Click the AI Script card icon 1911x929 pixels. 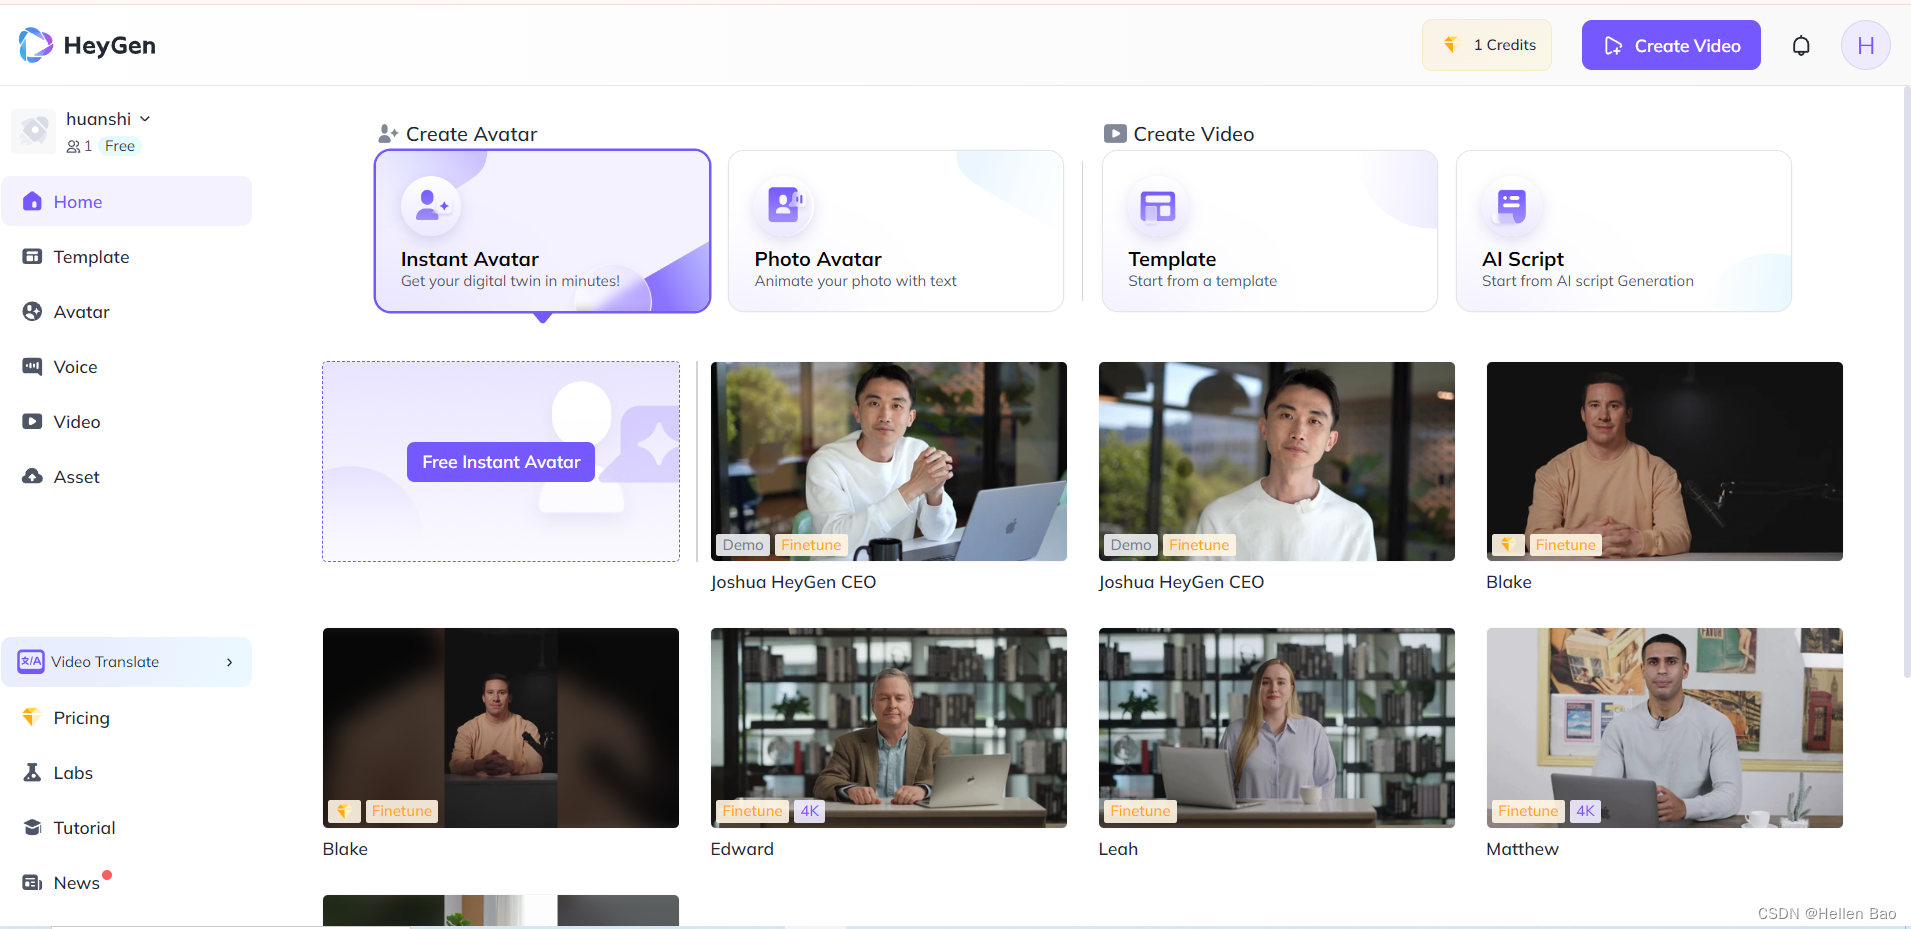click(1511, 206)
